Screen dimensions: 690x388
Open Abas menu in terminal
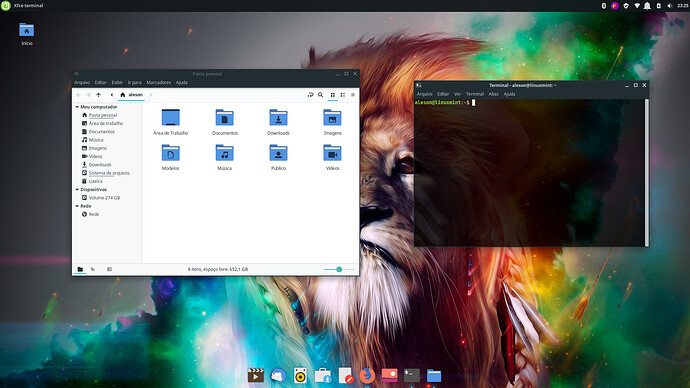(494, 94)
